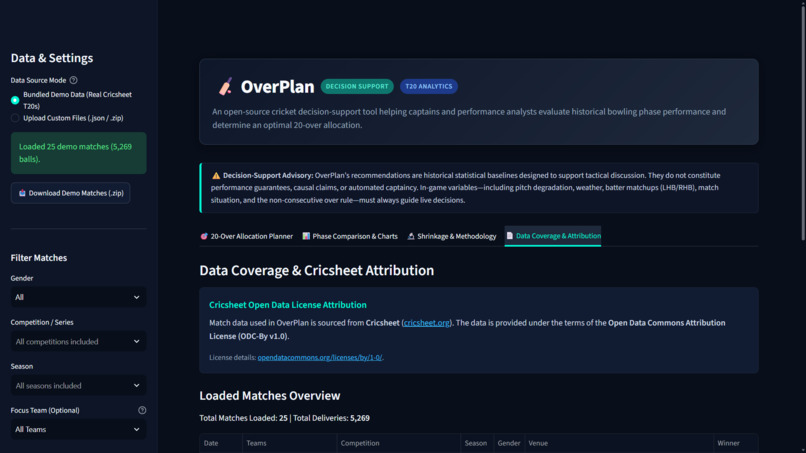Go to Shrinkage & Methodology tab

pyautogui.click(x=452, y=236)
